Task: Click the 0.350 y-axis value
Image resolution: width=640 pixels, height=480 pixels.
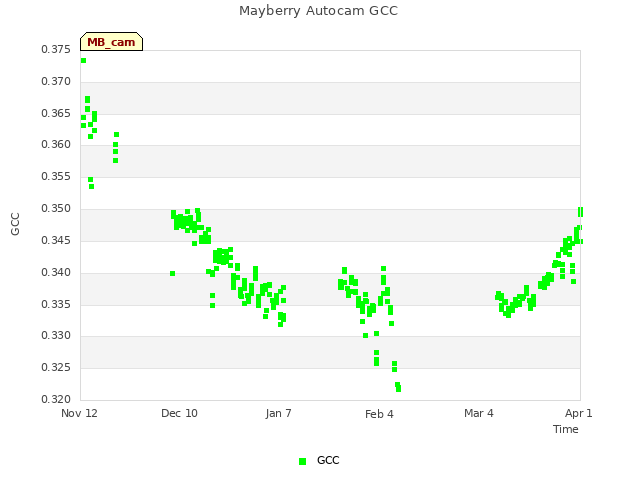Action: [x=56, y=208]
